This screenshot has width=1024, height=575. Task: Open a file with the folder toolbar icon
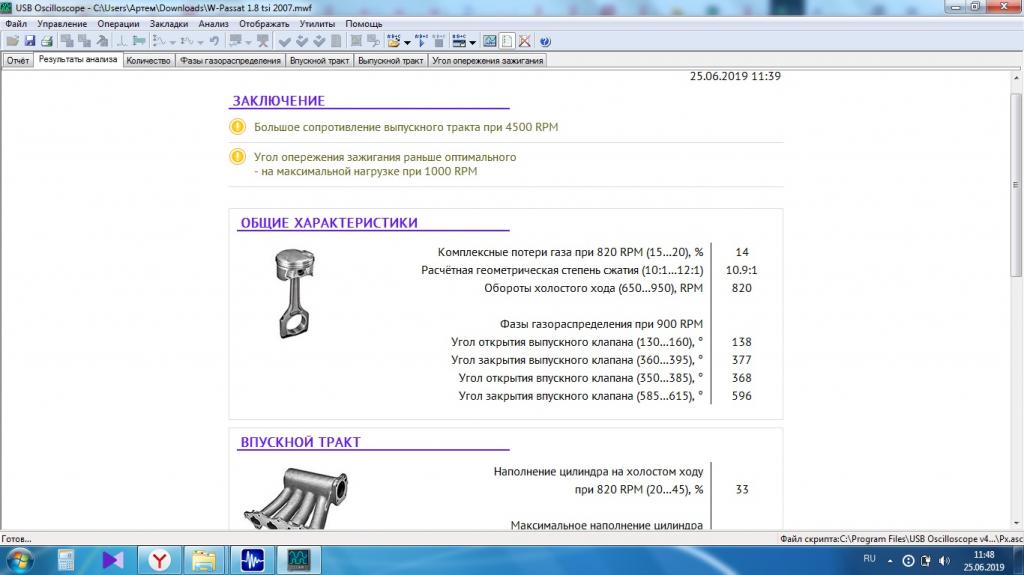point(12,41)
